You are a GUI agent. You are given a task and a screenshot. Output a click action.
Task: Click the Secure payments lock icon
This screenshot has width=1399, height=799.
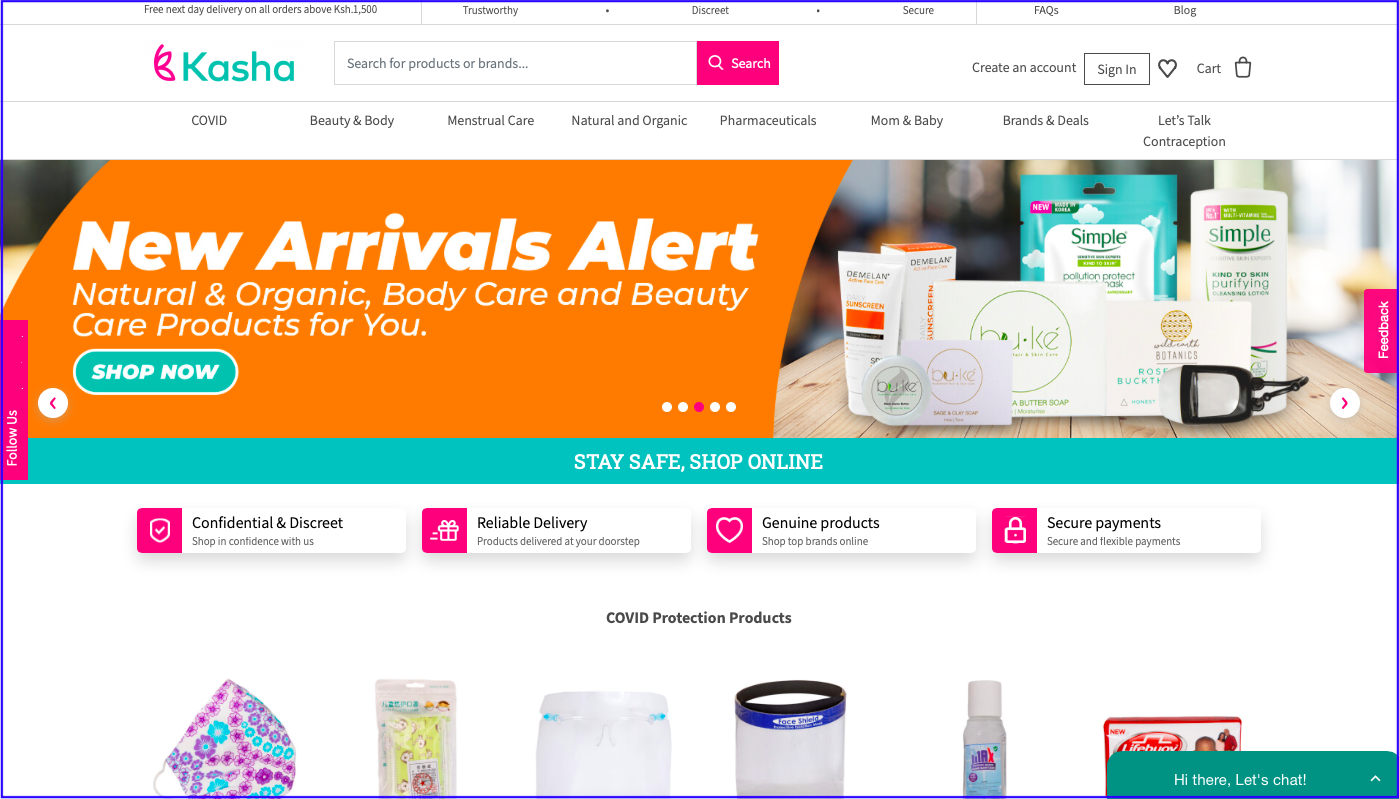click(1015, 530)
